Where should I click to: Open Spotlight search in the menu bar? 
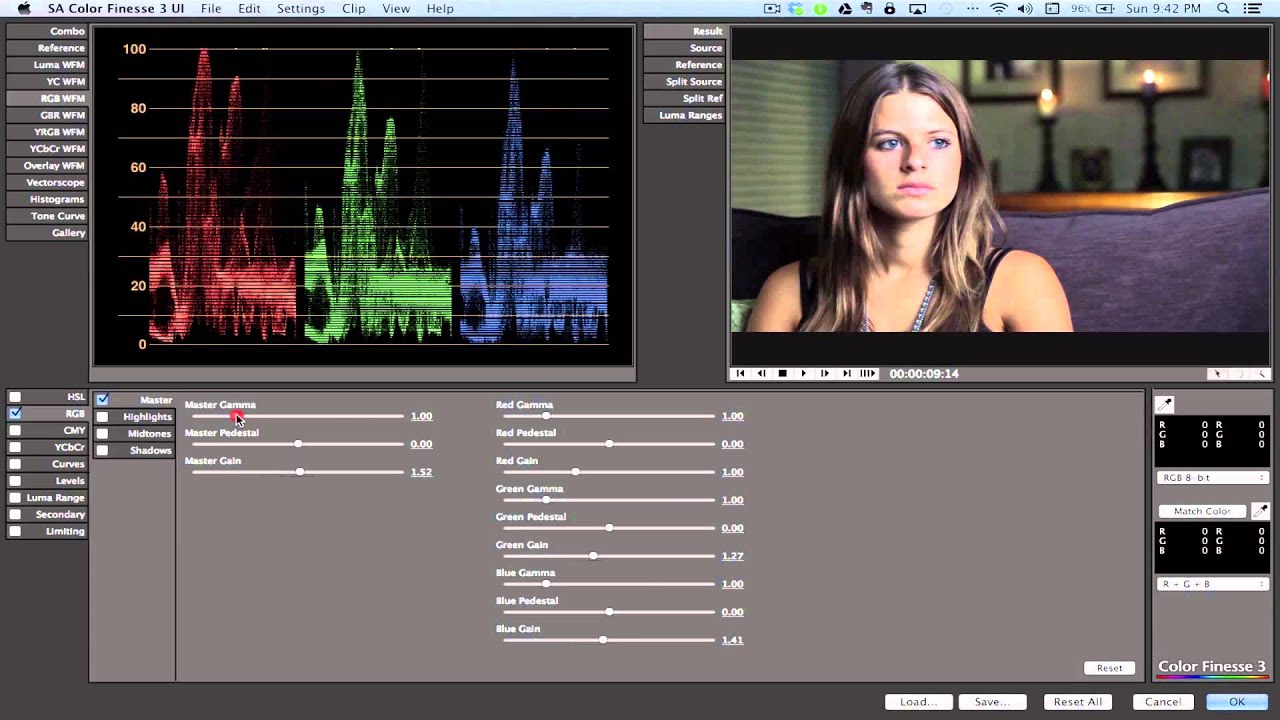pos(1223,8)
